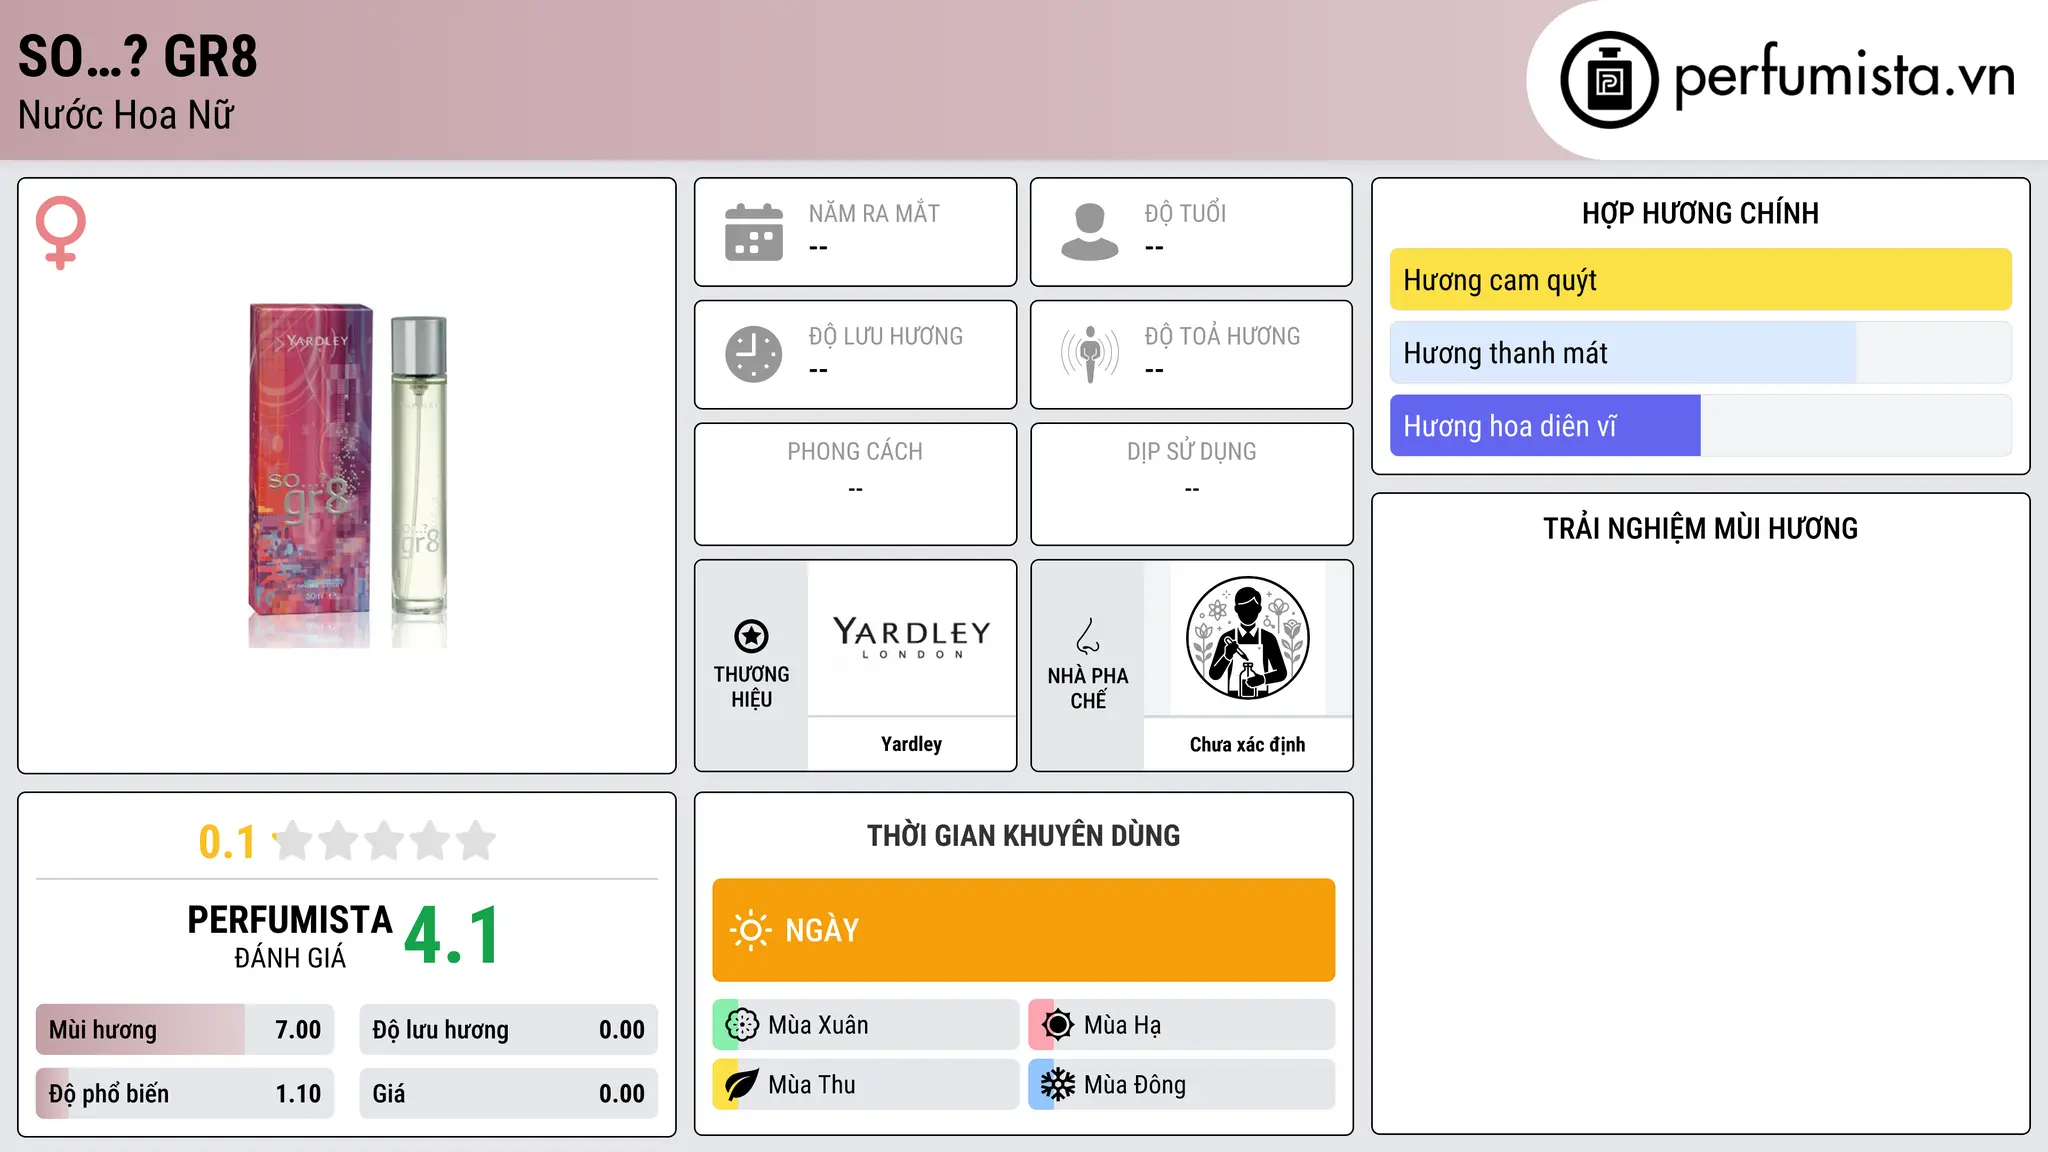Select the Mùa Xuân season bar
The width and height of the screenshot is (2048, 1152).
866,1025
